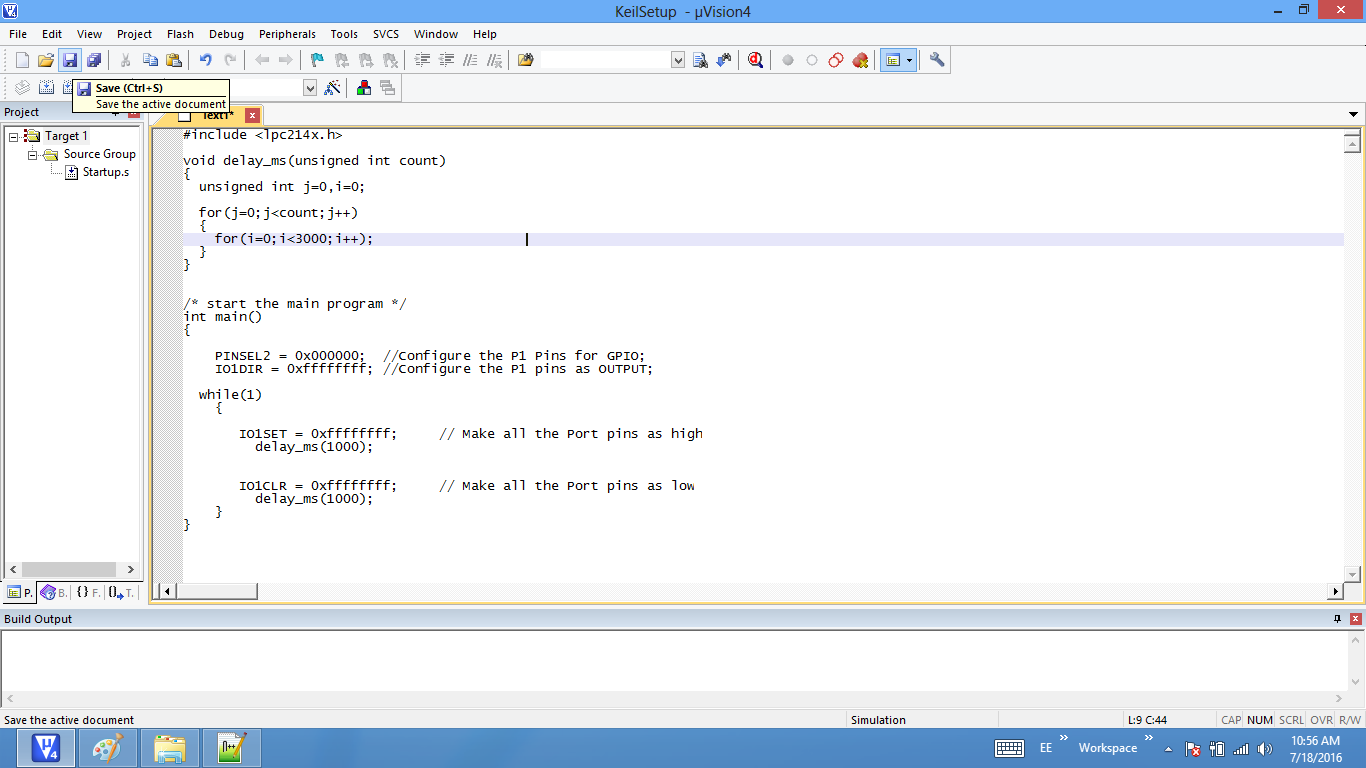This screenshot has width=1366, height=768.
Task: Open the Flash menu
Action: (x=181, y=34)
